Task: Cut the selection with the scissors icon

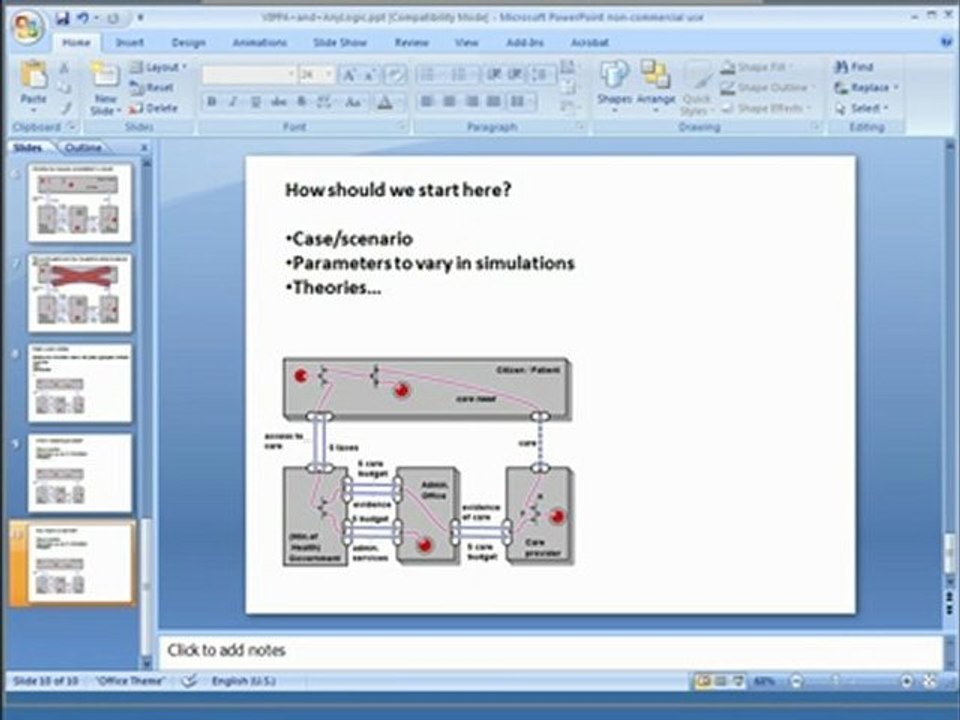Action: pos(64,68)
